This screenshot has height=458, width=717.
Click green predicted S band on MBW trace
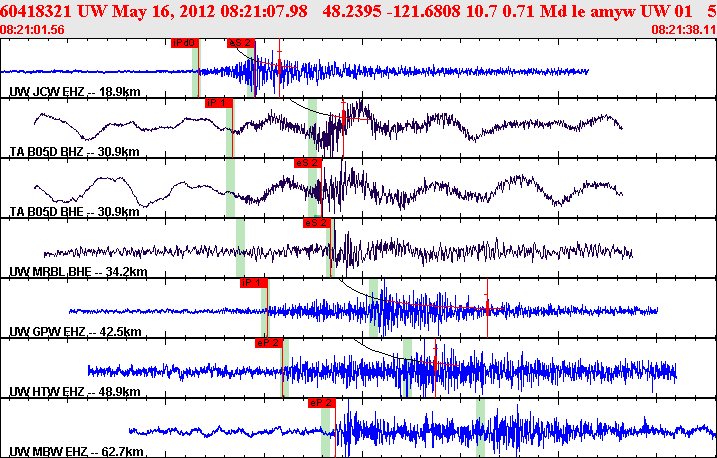[x=480, y=428]
